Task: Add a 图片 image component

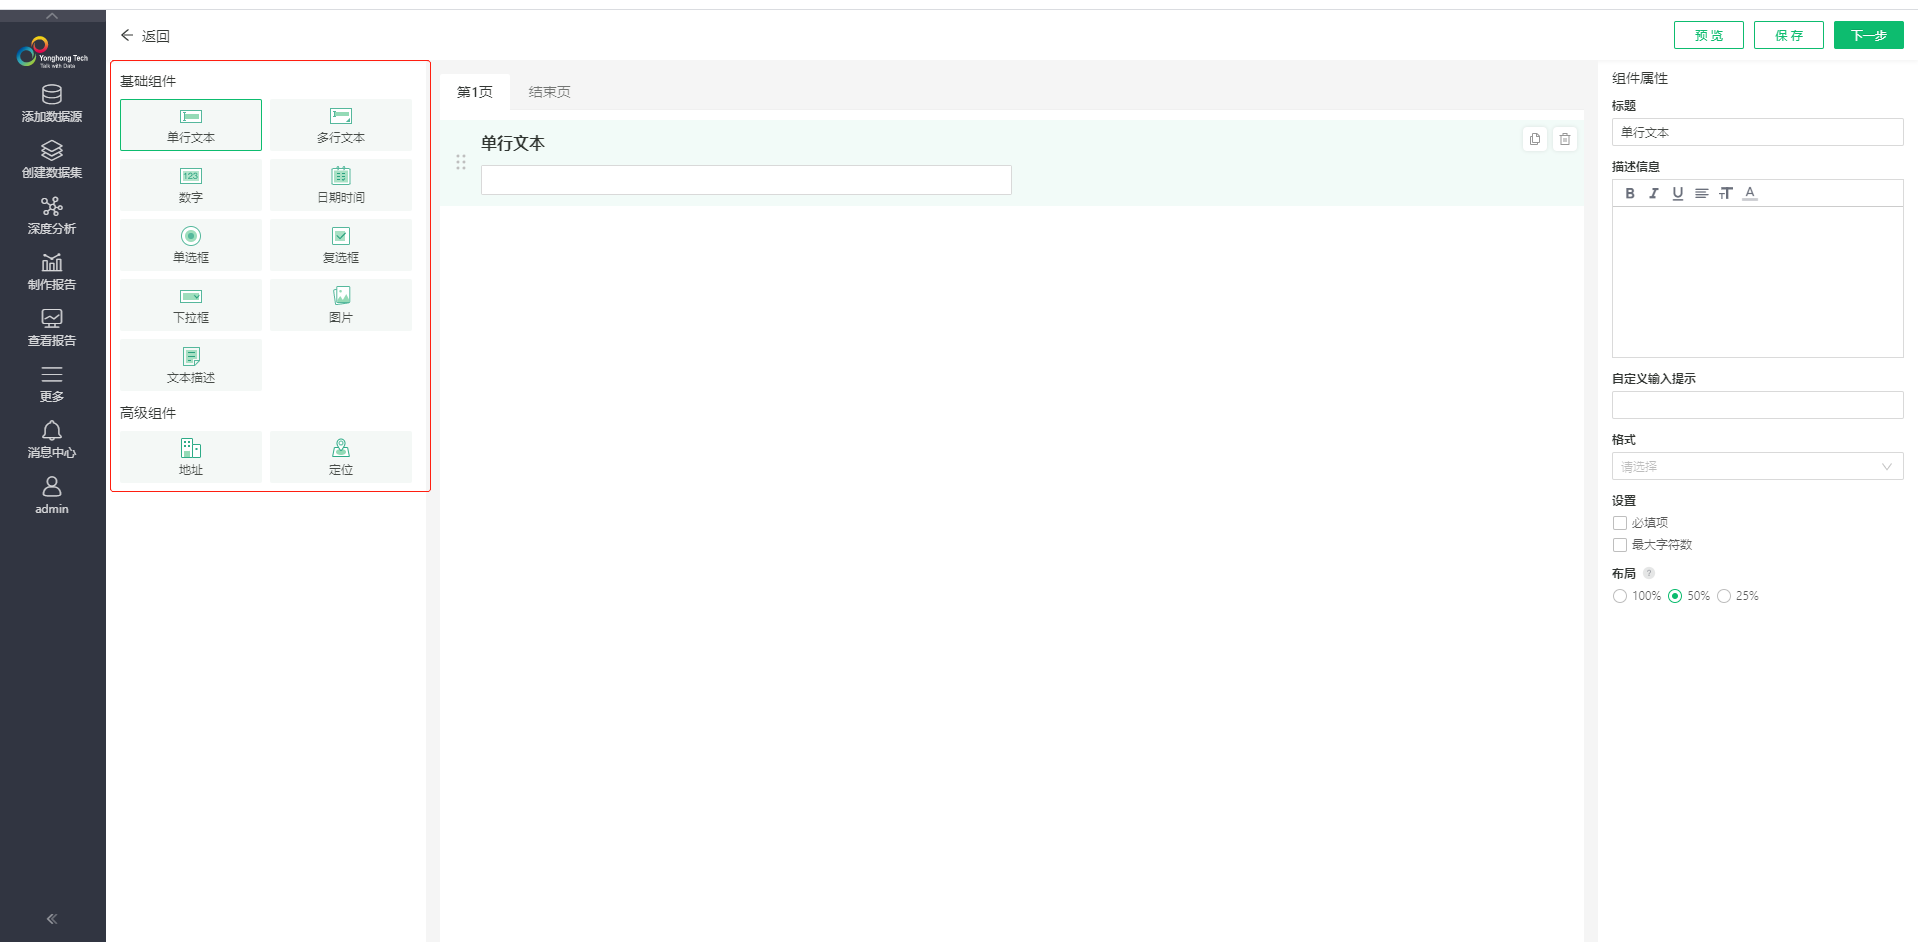Action: point(341,305)
